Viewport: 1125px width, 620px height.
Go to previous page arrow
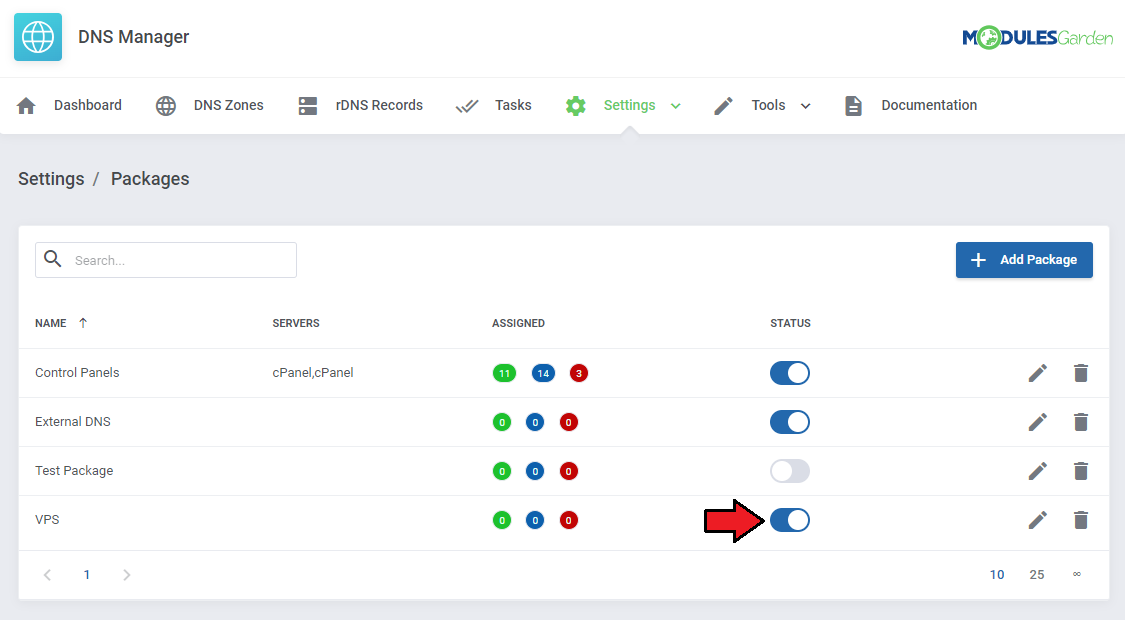tap(47, 575)
